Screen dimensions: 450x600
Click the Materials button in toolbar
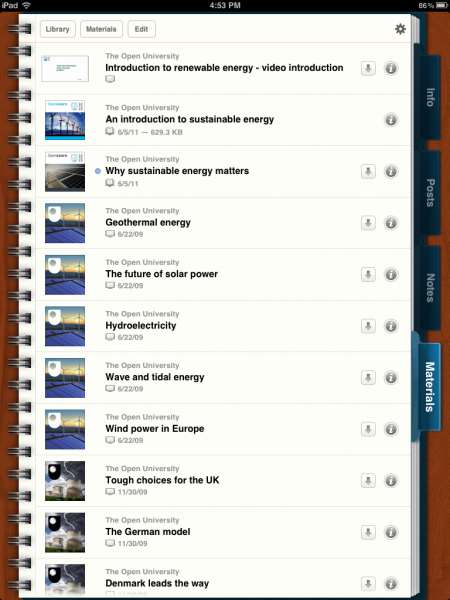[101, 29]
